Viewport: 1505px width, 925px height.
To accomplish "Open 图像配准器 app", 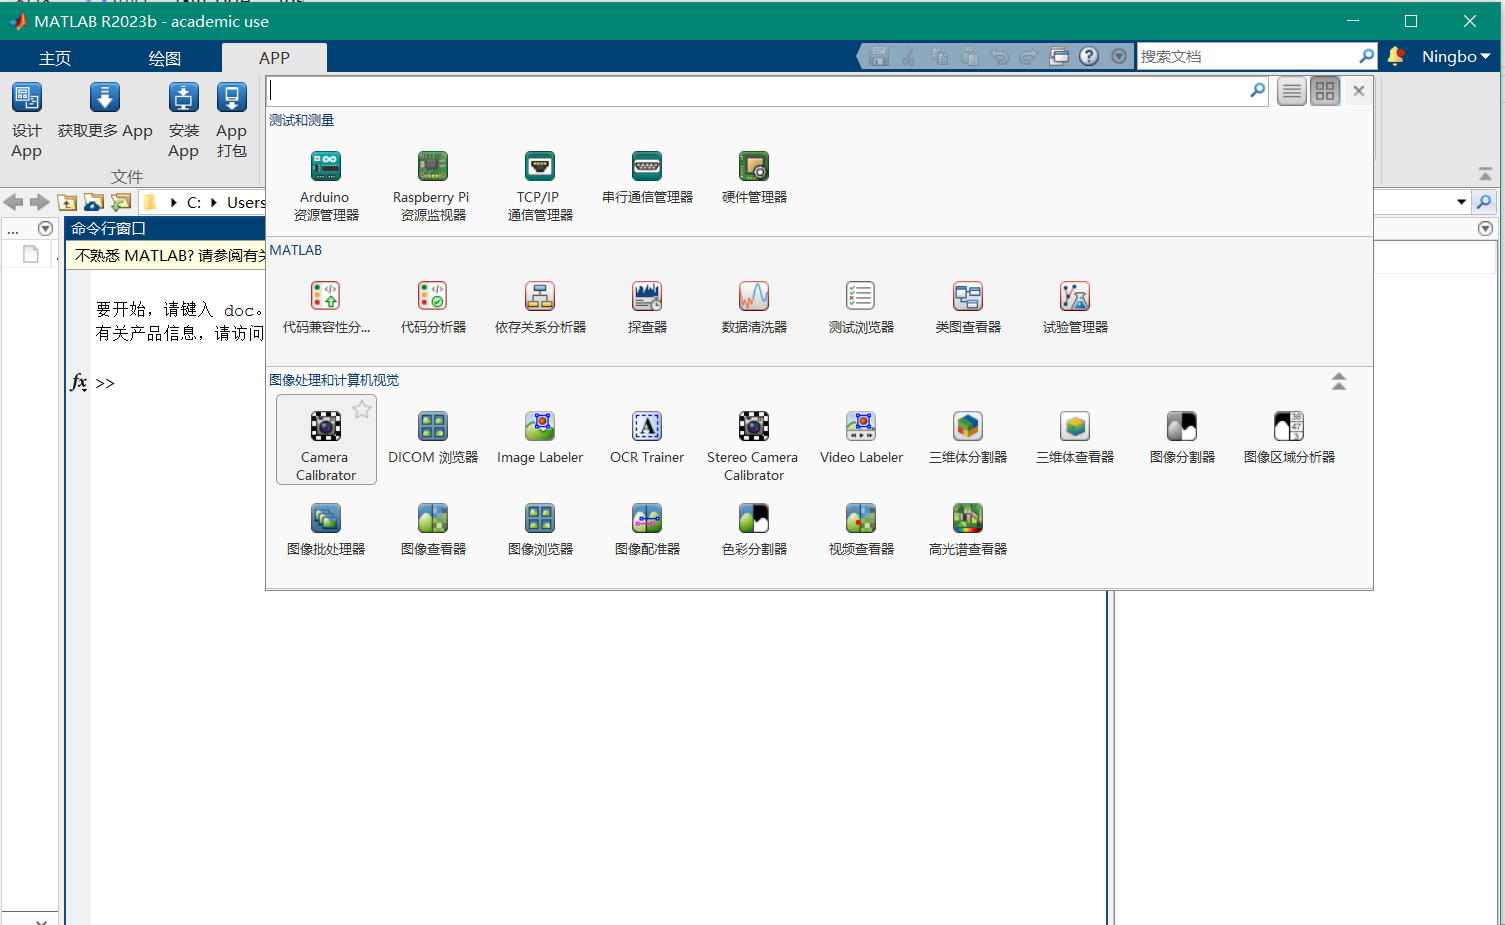I will [647, 529].
